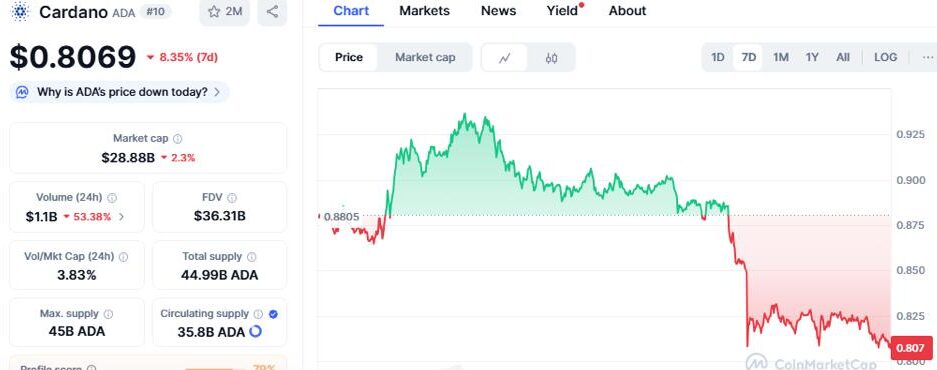This screenshot has height=370, width=937.
Task: Switch to candlestick chart icon
Action: click(551, 57)
